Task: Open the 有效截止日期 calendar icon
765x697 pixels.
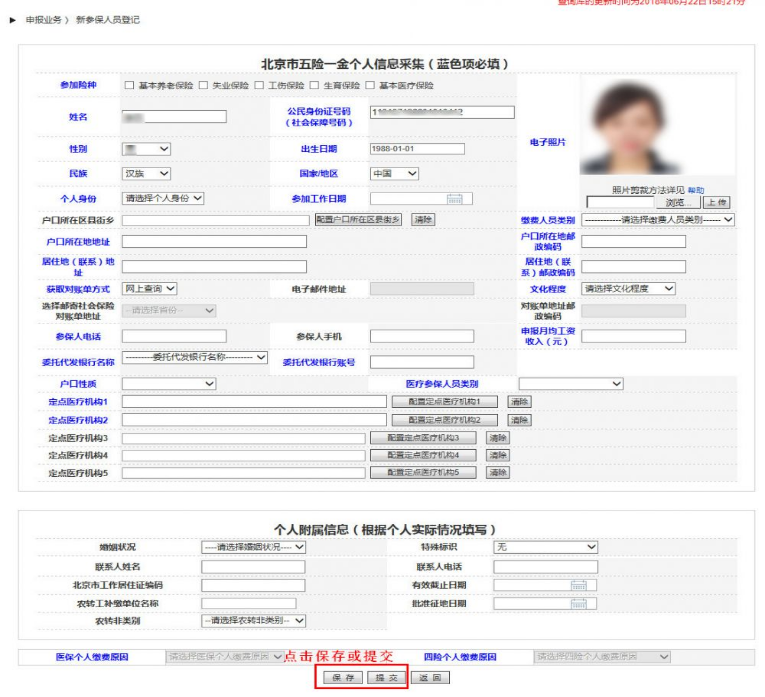Action: 577,585
